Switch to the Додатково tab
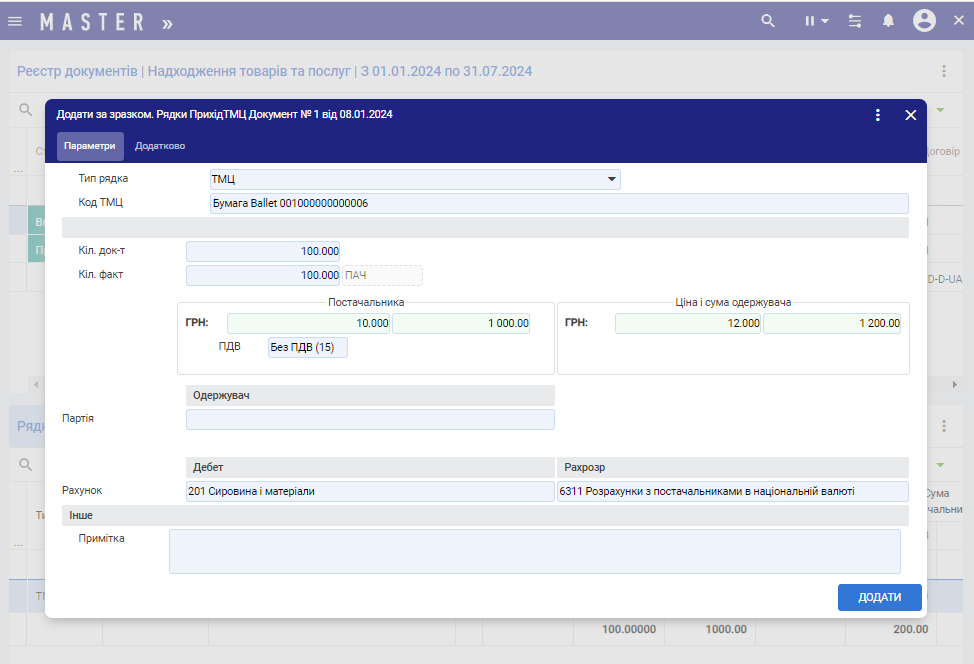The width and height of the screenshot is (974, 664). (160, 146)
